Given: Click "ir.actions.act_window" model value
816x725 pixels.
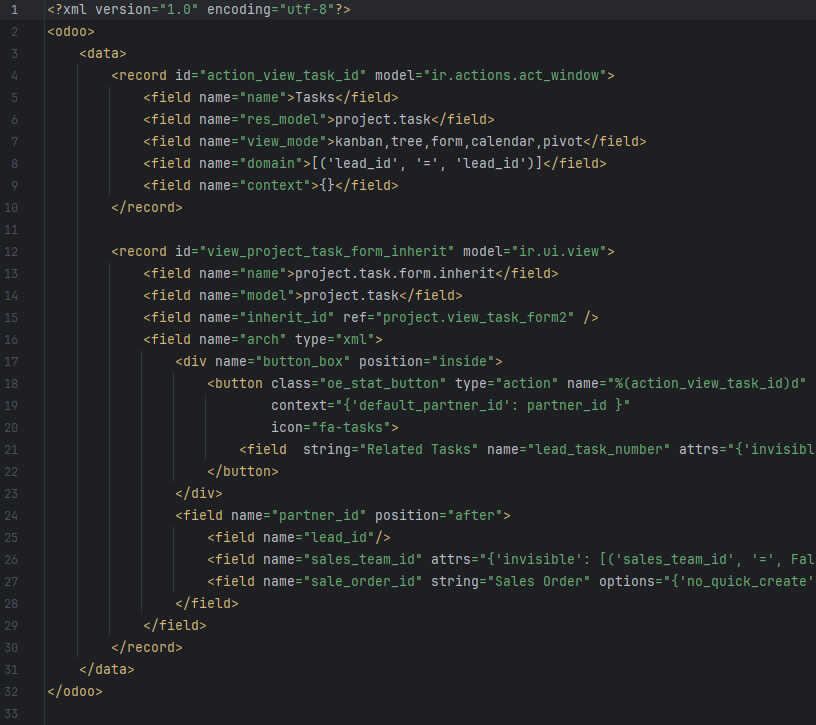Looking at the screenshot, I should click(515, 75).
